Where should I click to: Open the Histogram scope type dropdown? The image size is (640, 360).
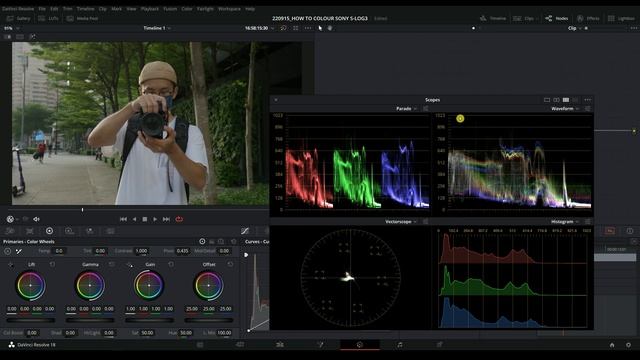point(565,222)
